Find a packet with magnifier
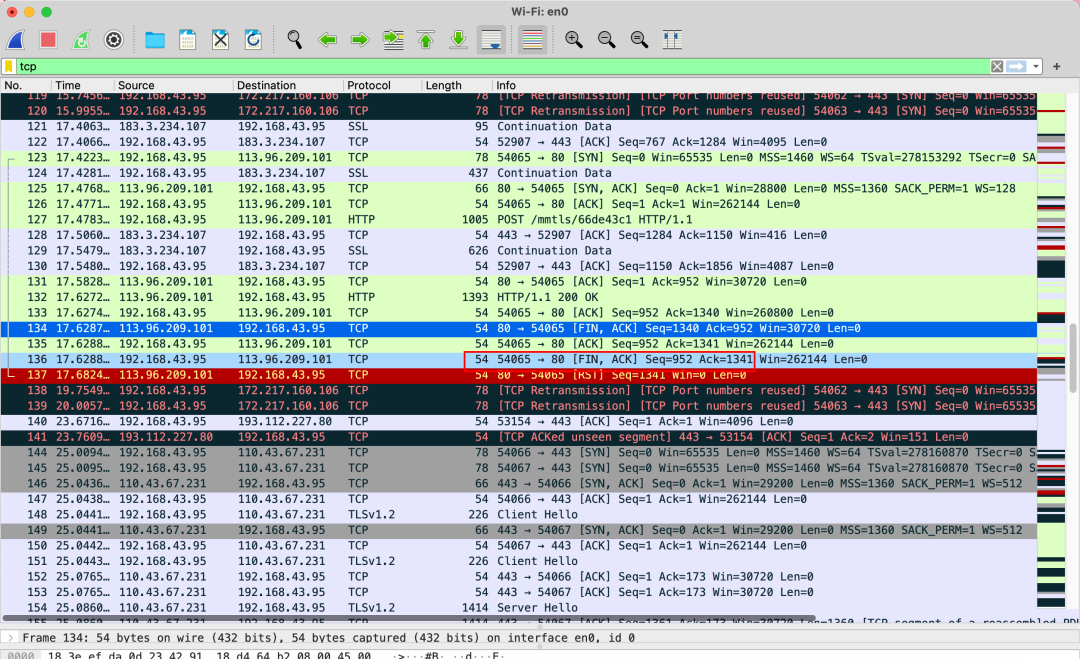Image resolution: width=1080 pixels, height=659 pixels. tap(295, 40)
